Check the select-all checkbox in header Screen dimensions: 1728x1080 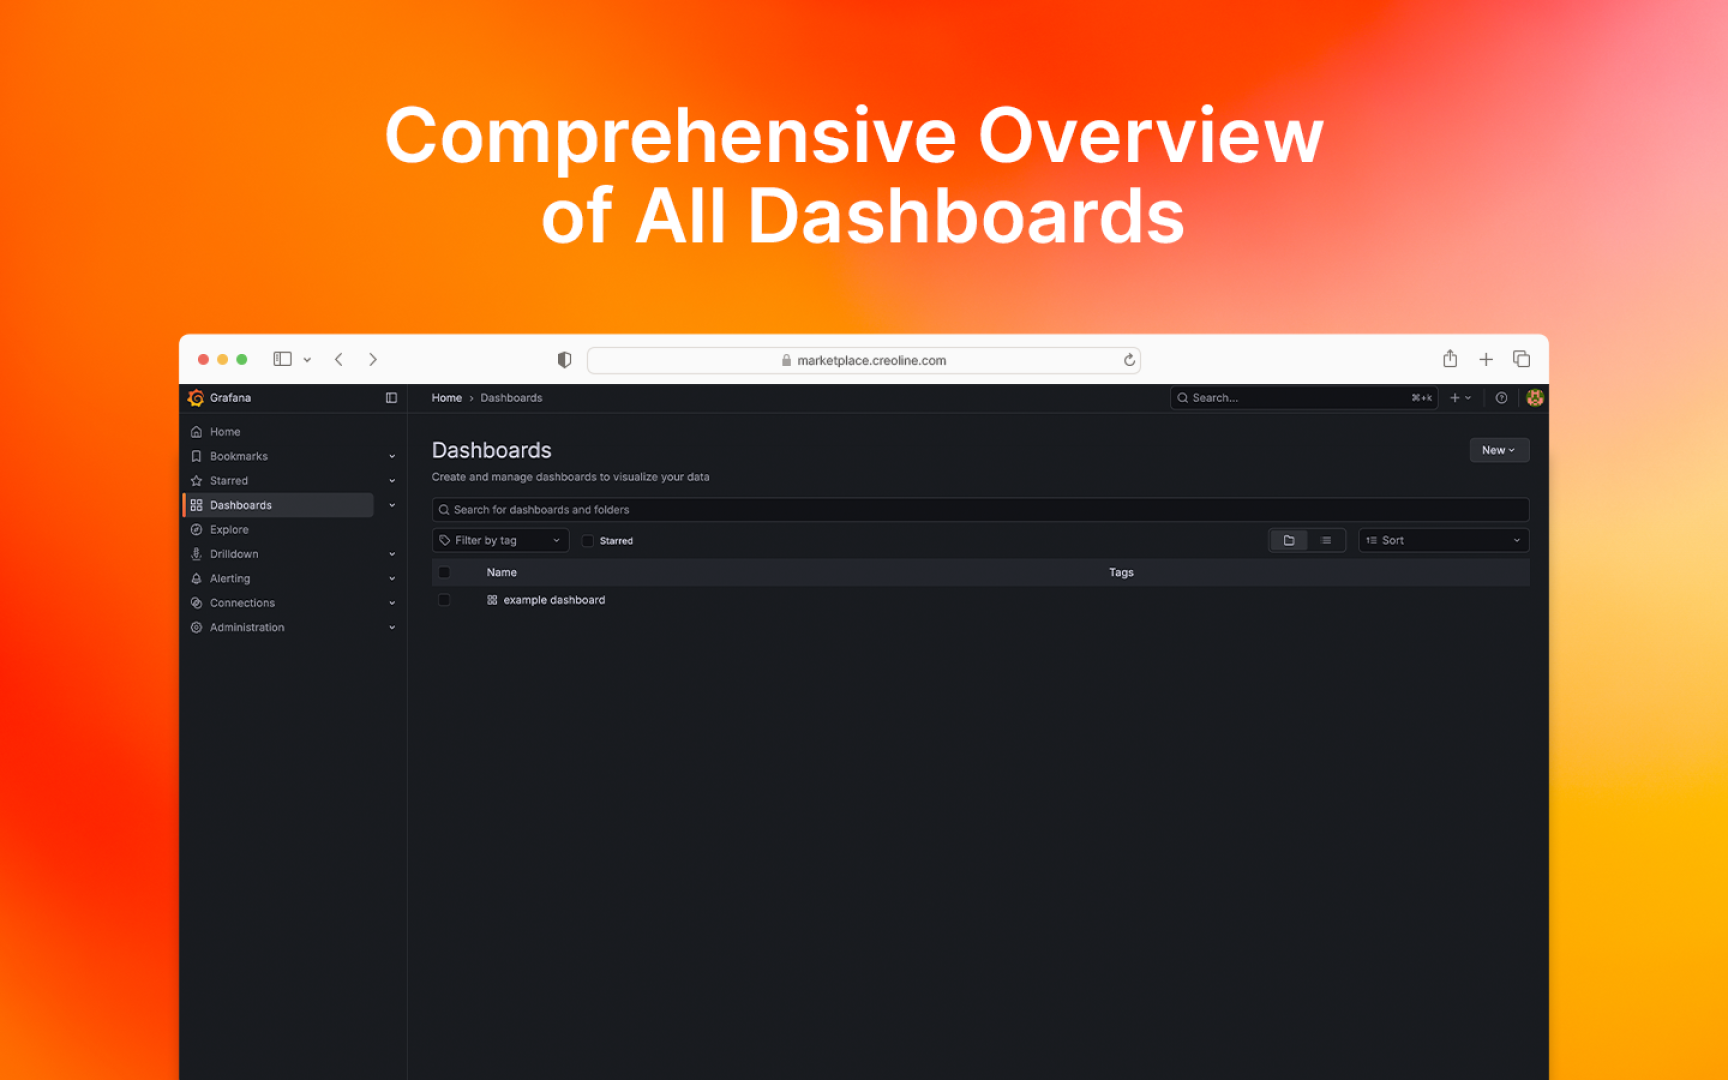444,573
